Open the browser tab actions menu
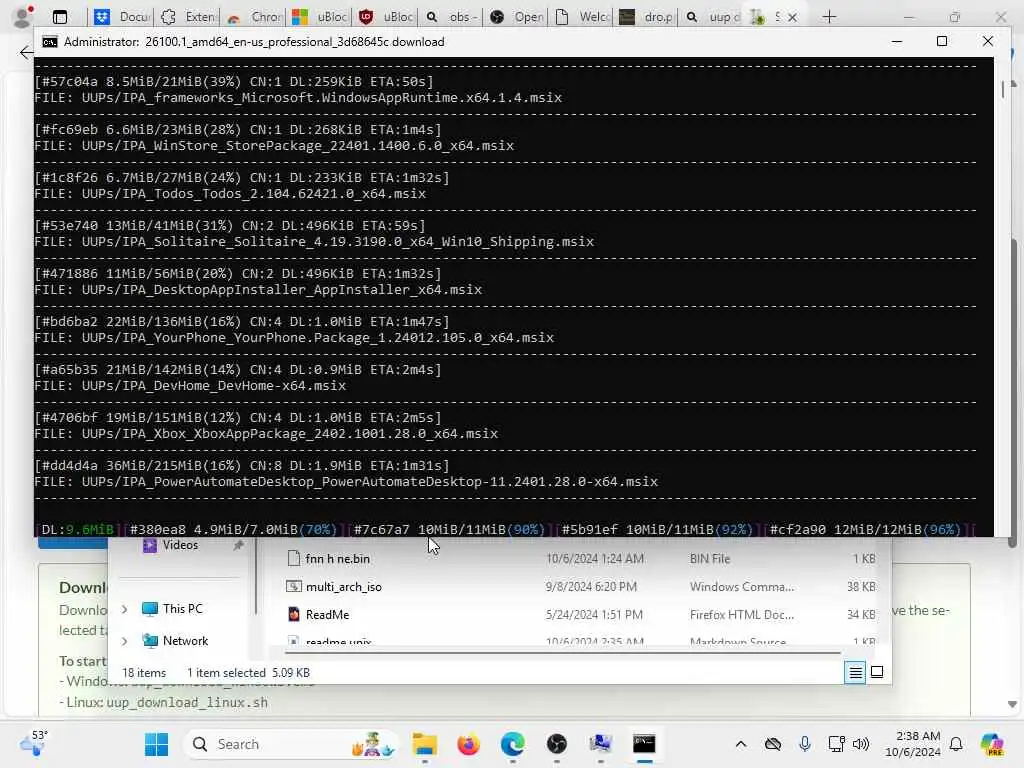1024x768 pixels. [59, 17]
